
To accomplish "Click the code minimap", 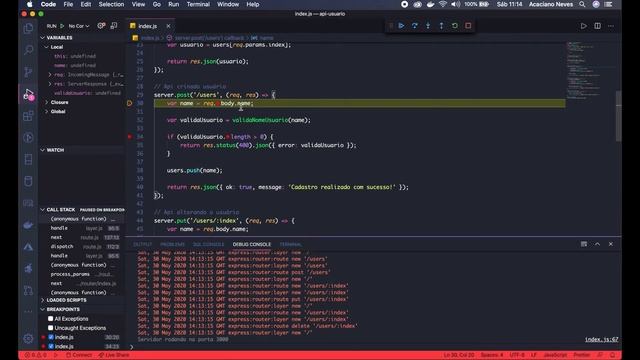I will [x=584, y=71].
